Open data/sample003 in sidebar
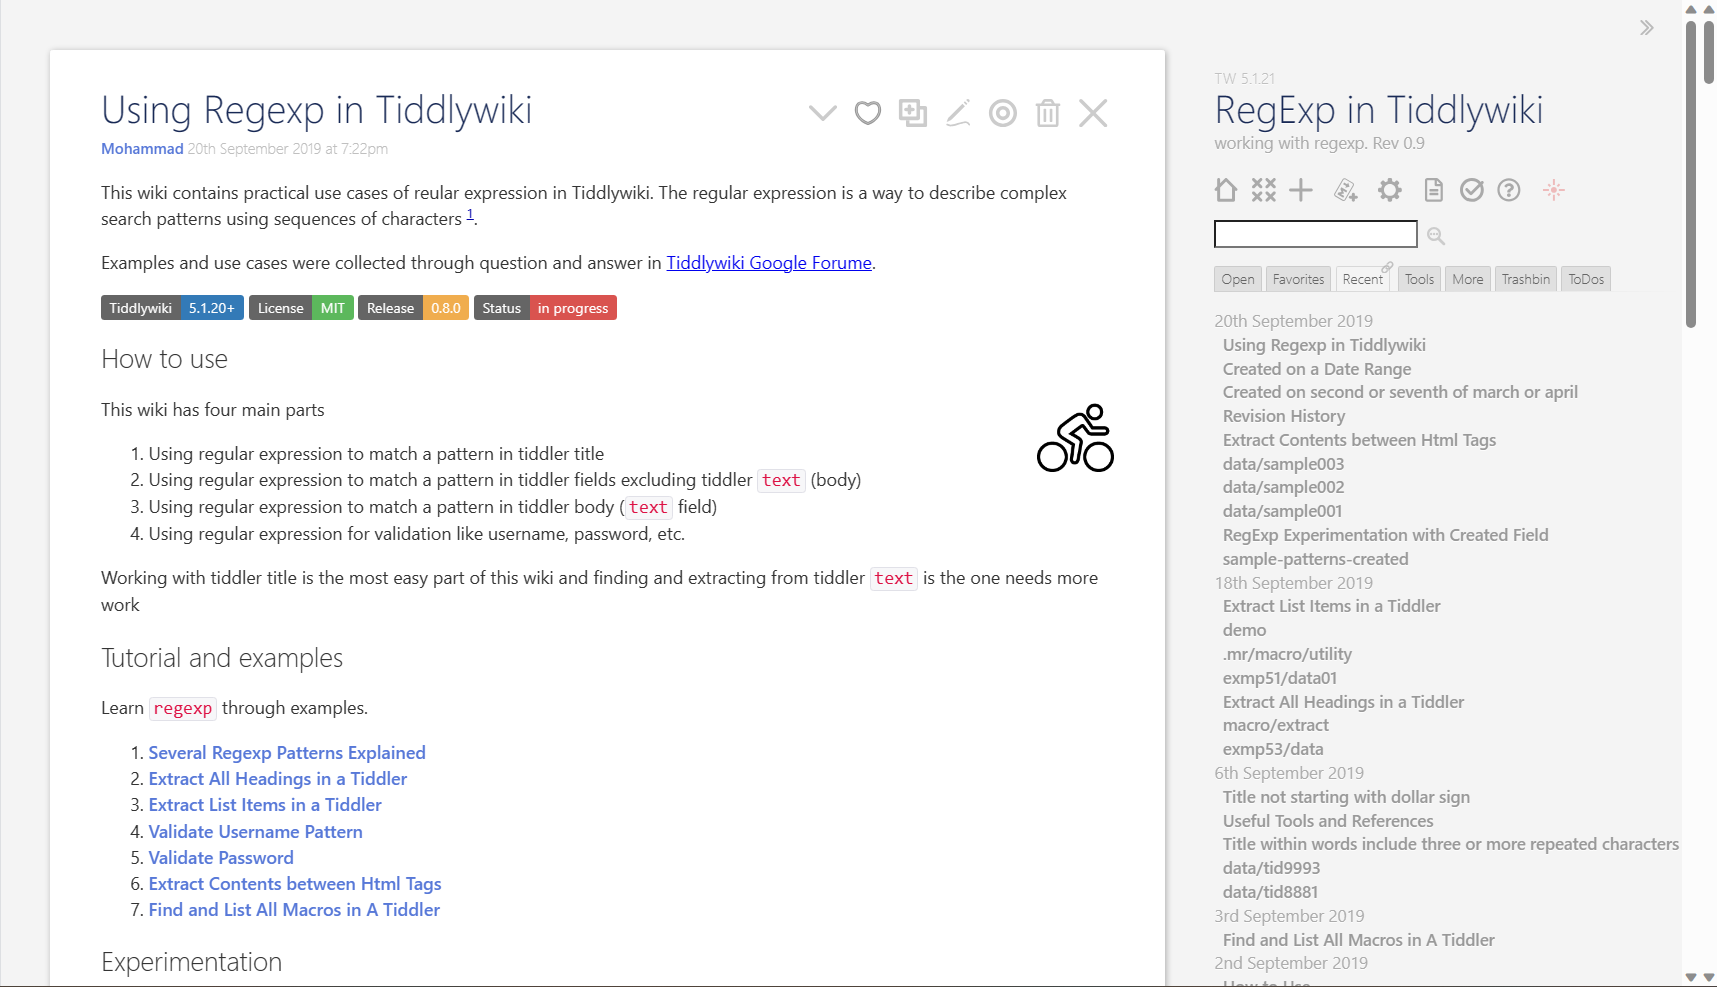The width and height of the screenshot is (1717, 987). pos(1283,464)
